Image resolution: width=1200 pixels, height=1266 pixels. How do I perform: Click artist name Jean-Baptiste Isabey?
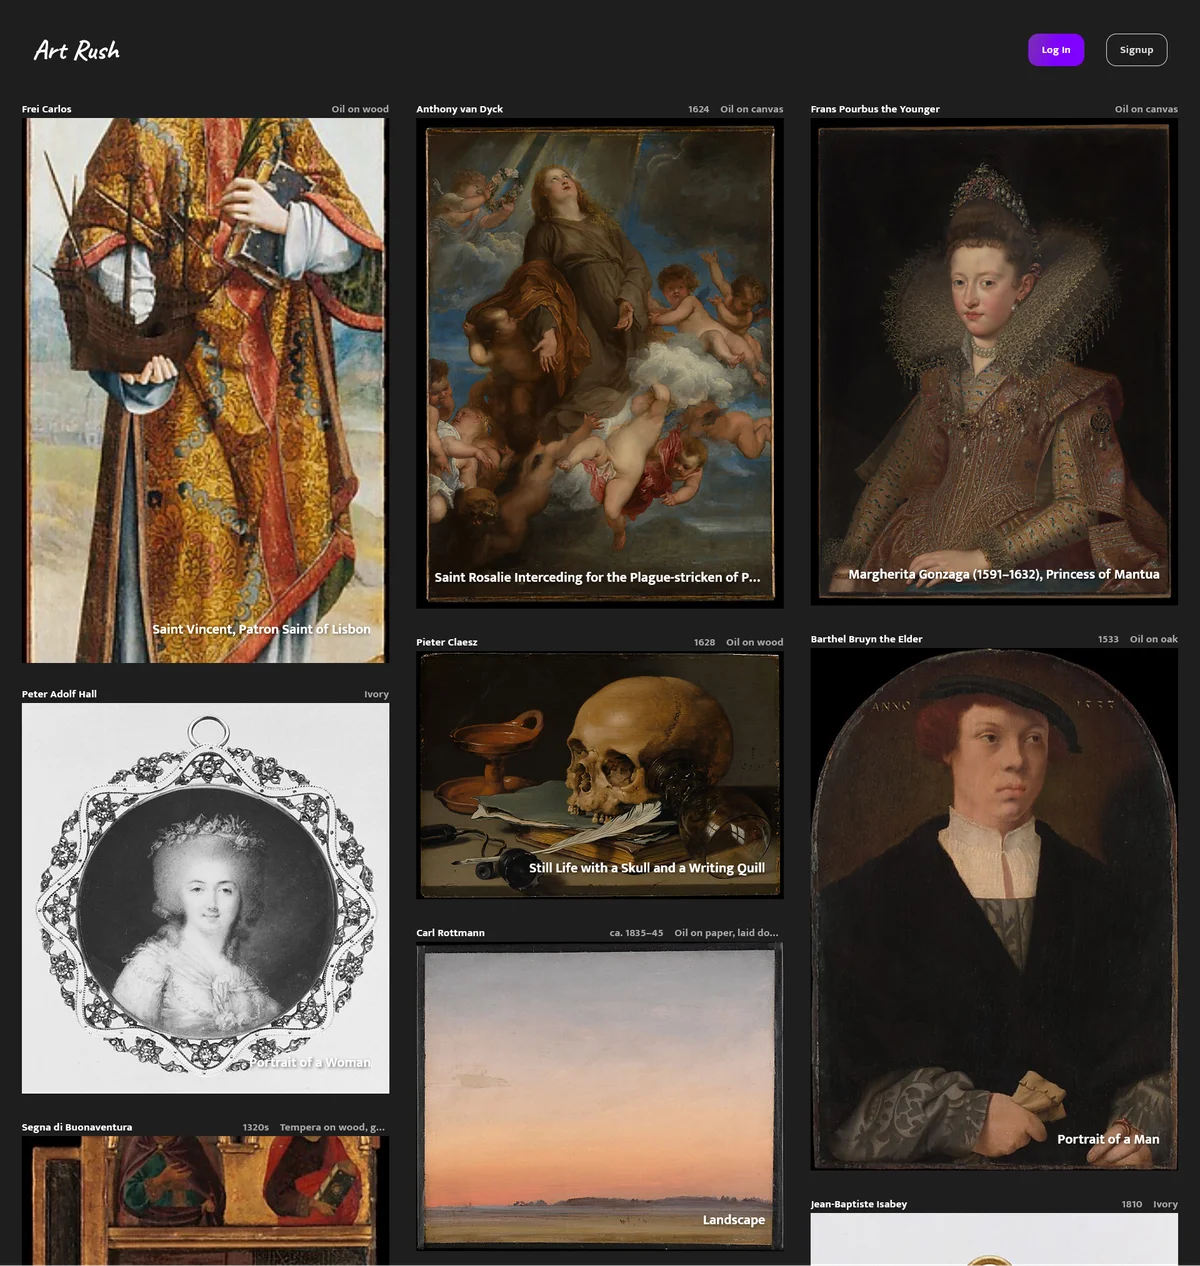[x=859, y=1204]
